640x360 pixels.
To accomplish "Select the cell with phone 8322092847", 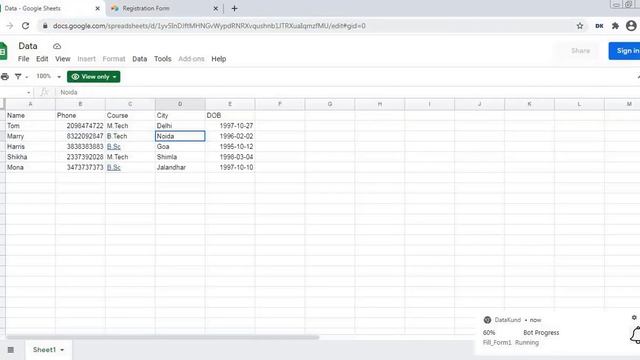I will pos(80,136).
